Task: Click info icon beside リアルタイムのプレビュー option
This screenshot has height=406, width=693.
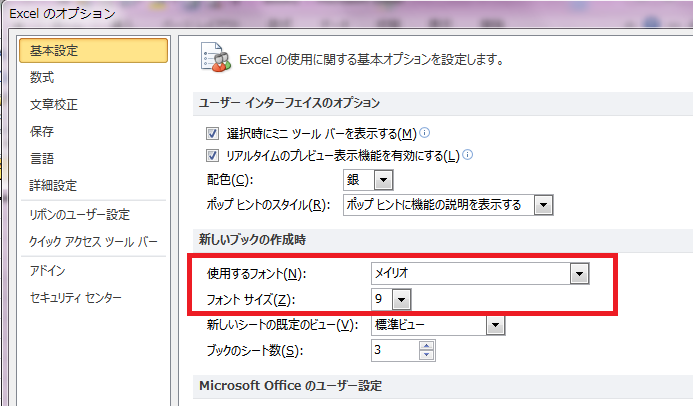Action: [x=467, y=154]
